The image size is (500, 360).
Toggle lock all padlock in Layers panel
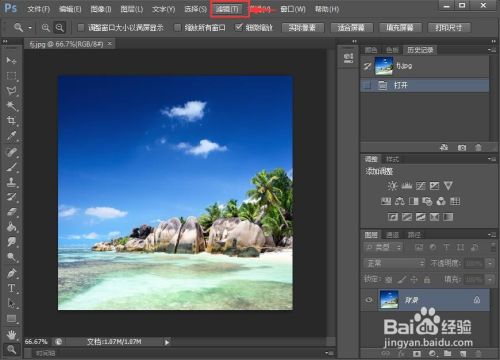[x=427, y=280]
